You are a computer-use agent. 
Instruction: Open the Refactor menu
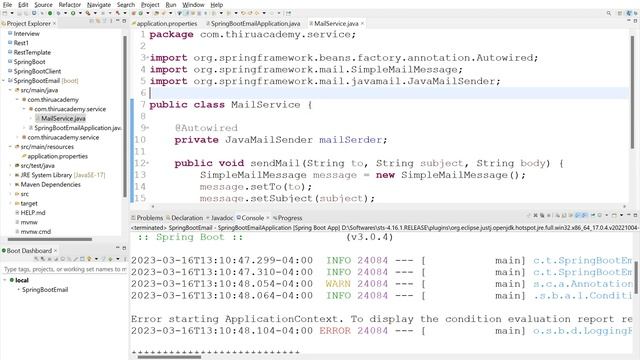point(69,4)
